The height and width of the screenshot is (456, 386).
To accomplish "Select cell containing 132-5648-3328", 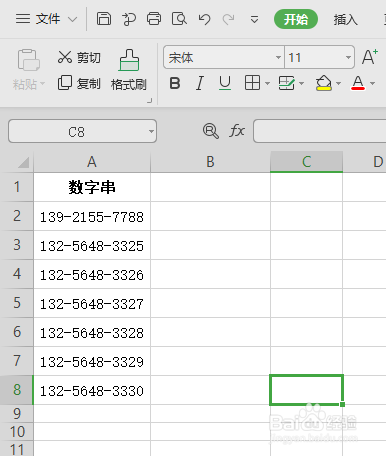I will [92, 332].
